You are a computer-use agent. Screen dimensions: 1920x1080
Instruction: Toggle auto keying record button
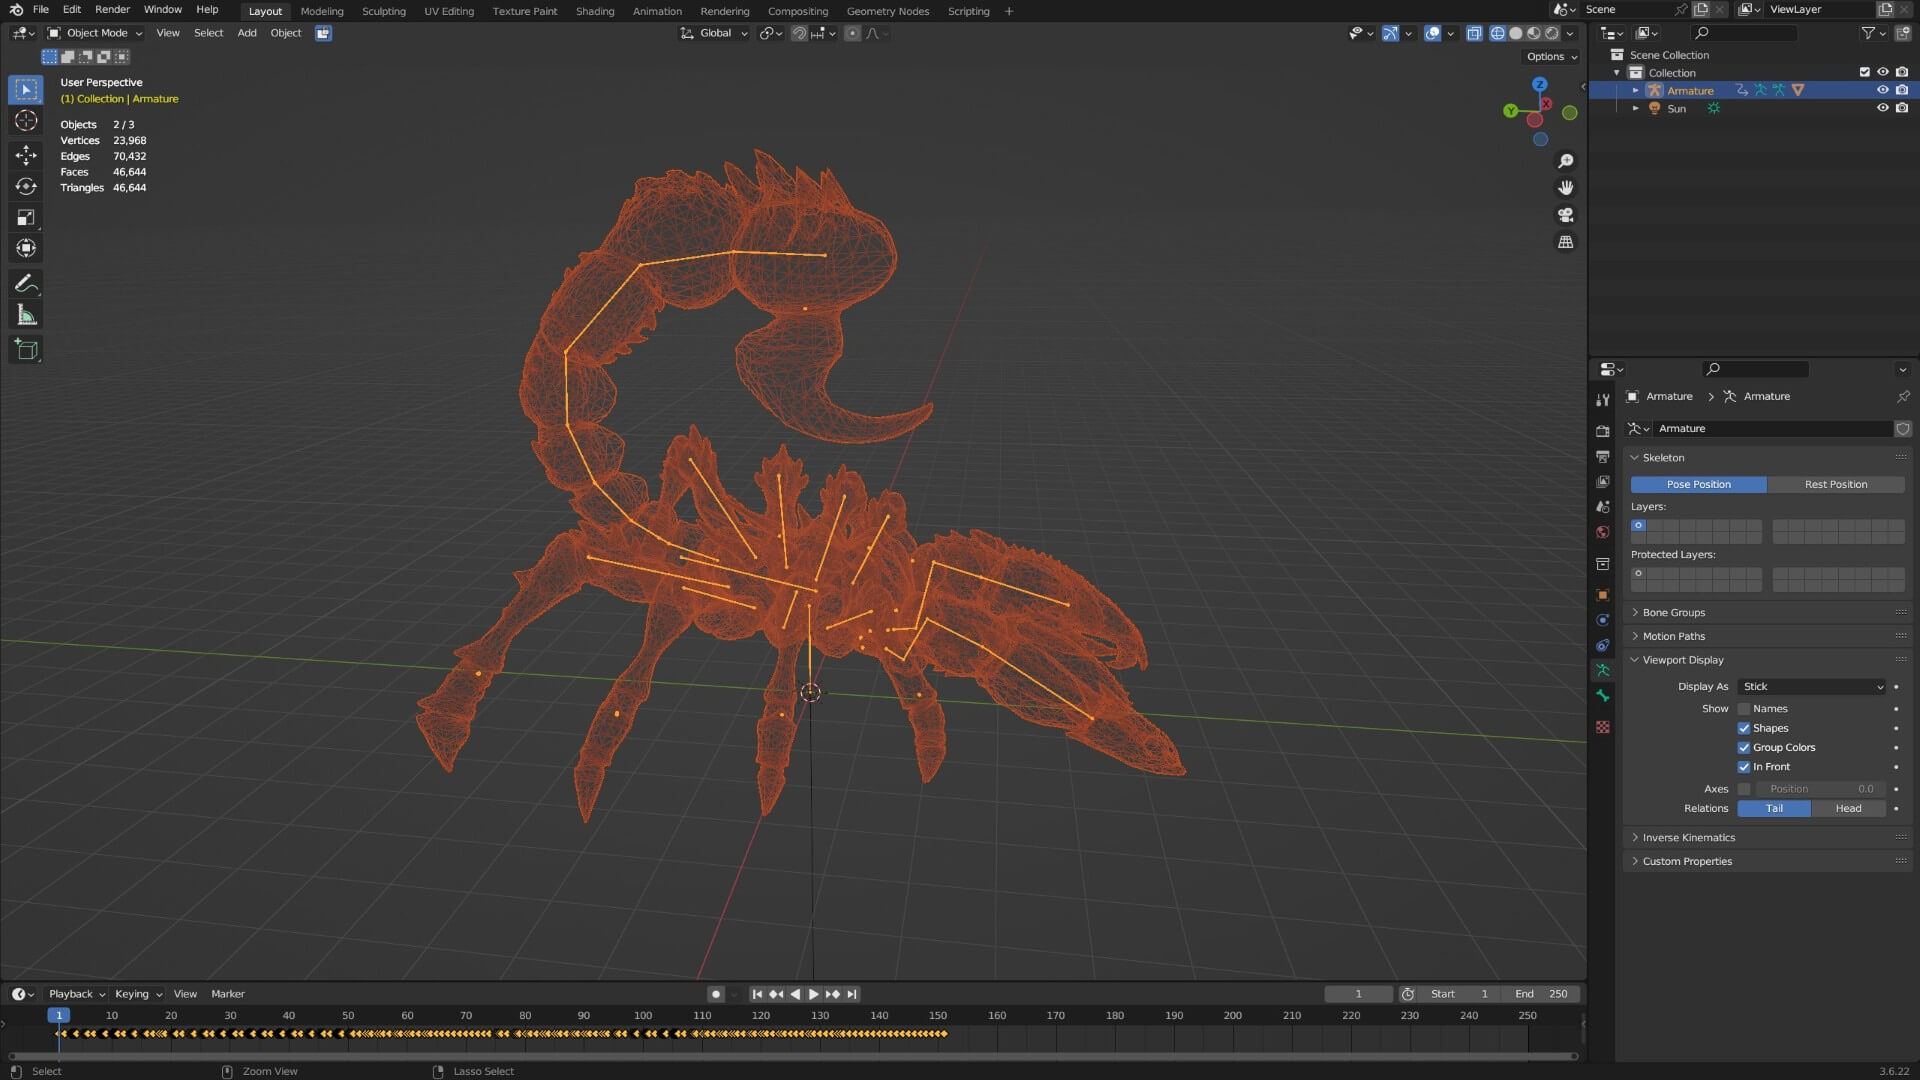pos(715,994)
